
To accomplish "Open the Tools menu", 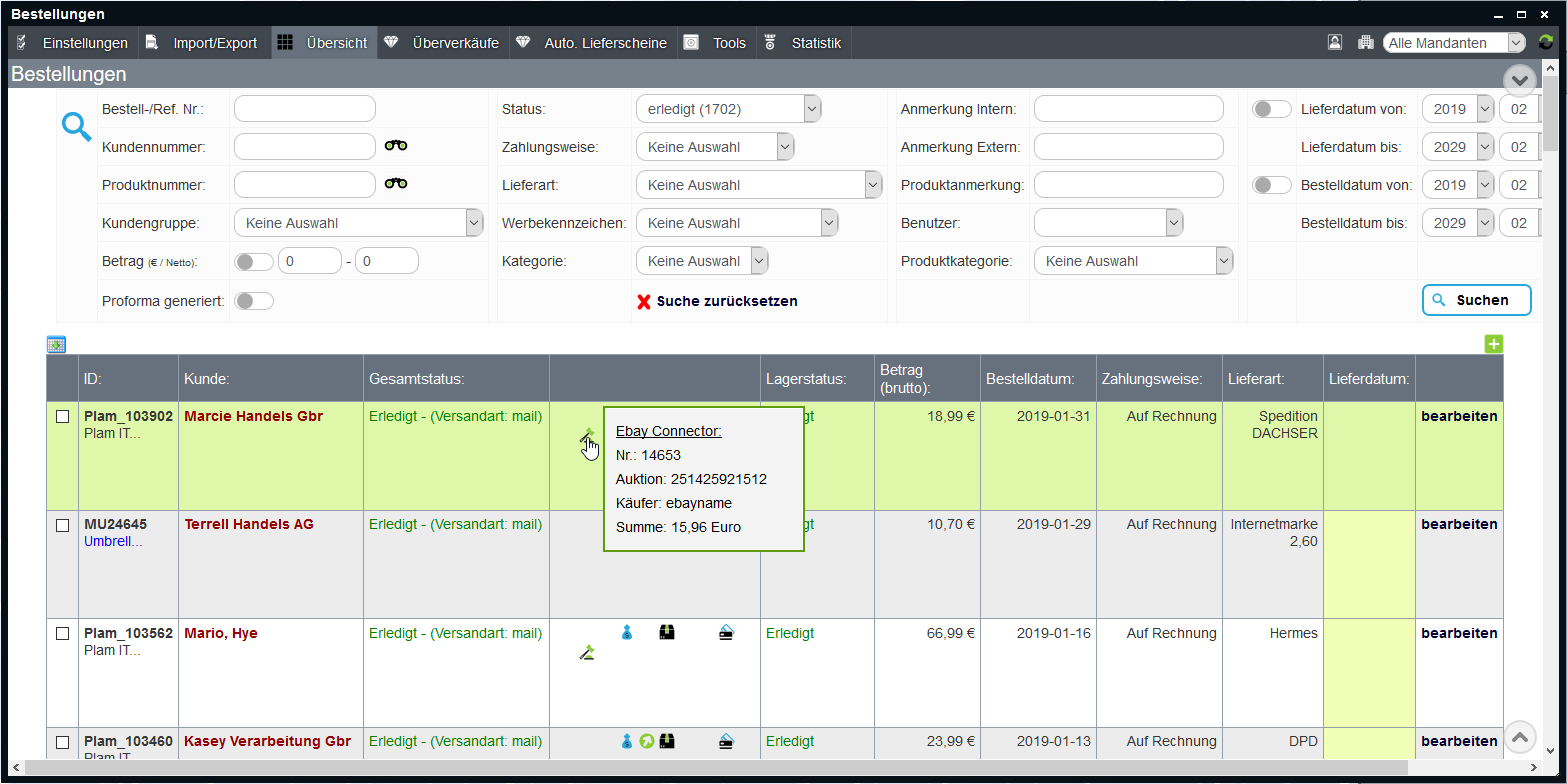I will point(716,43).
